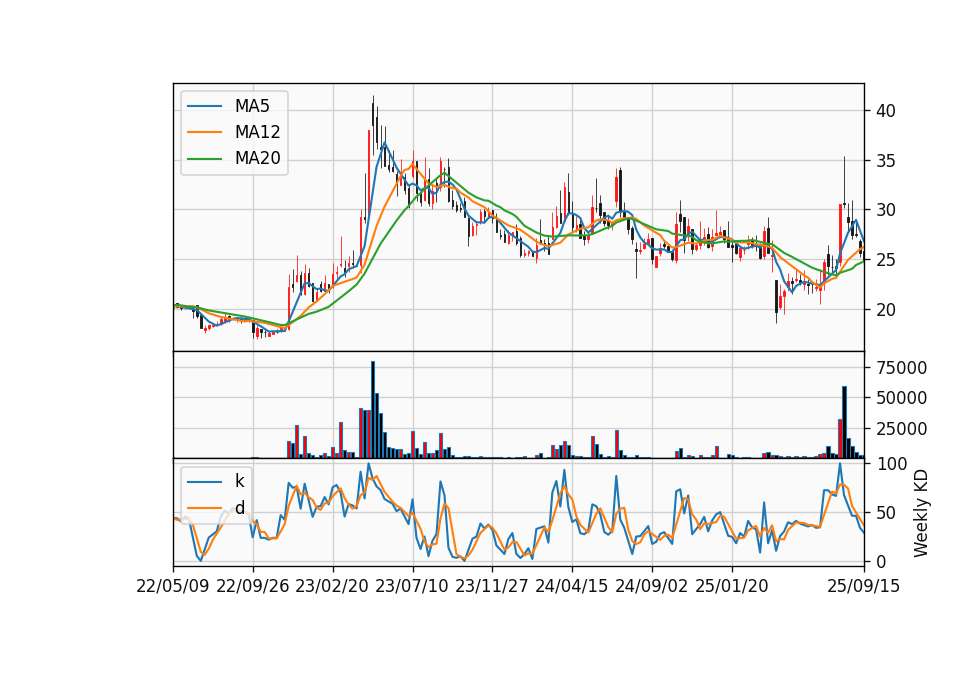Click the MA5 legend label
This screenshot has height=690, width=960.
(252, 106)
